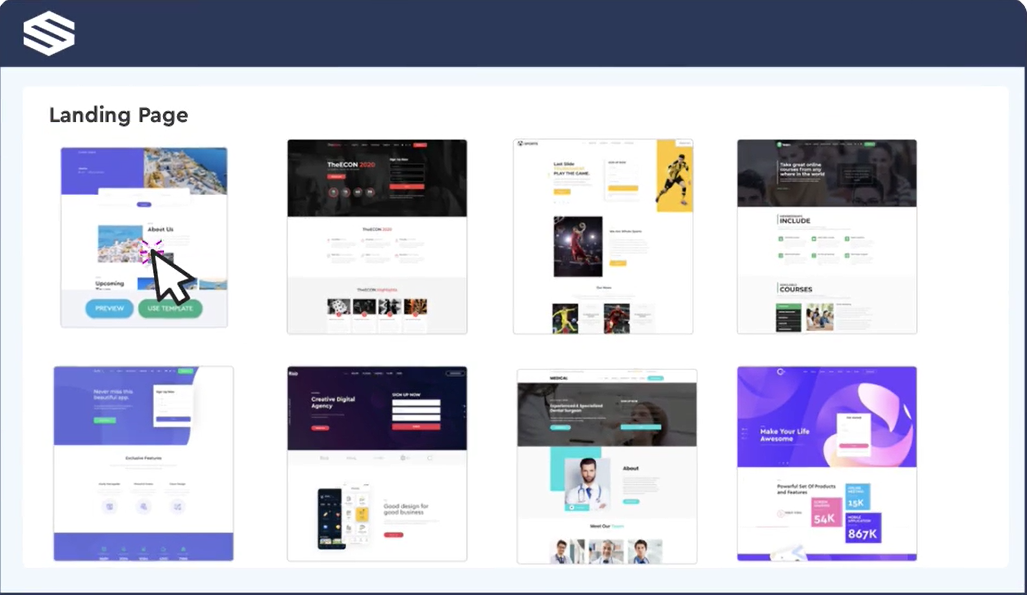
Task: Click the S logo in header
Action: pos(49,33)
